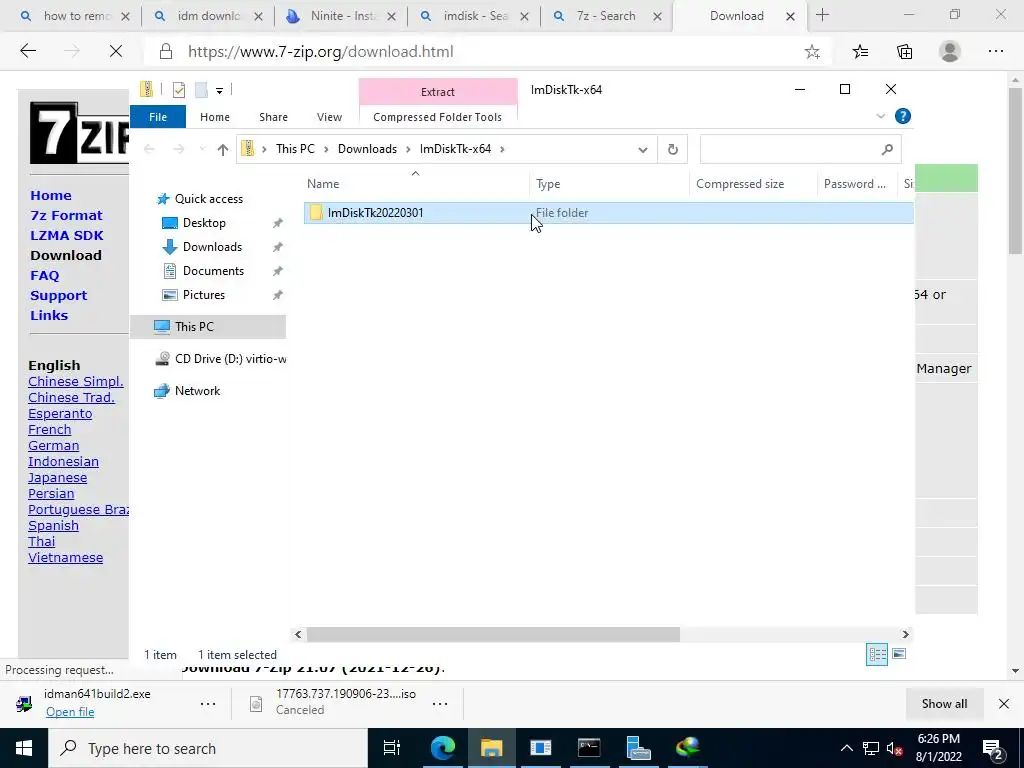Open a new Edge tab with plus
Viewport: 1024px width, 768px height.
(x=822, y=16)
